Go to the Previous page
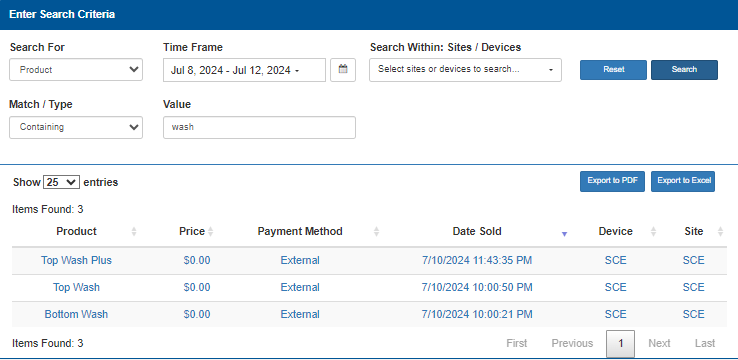738x360 pixels. pos(572,344)
